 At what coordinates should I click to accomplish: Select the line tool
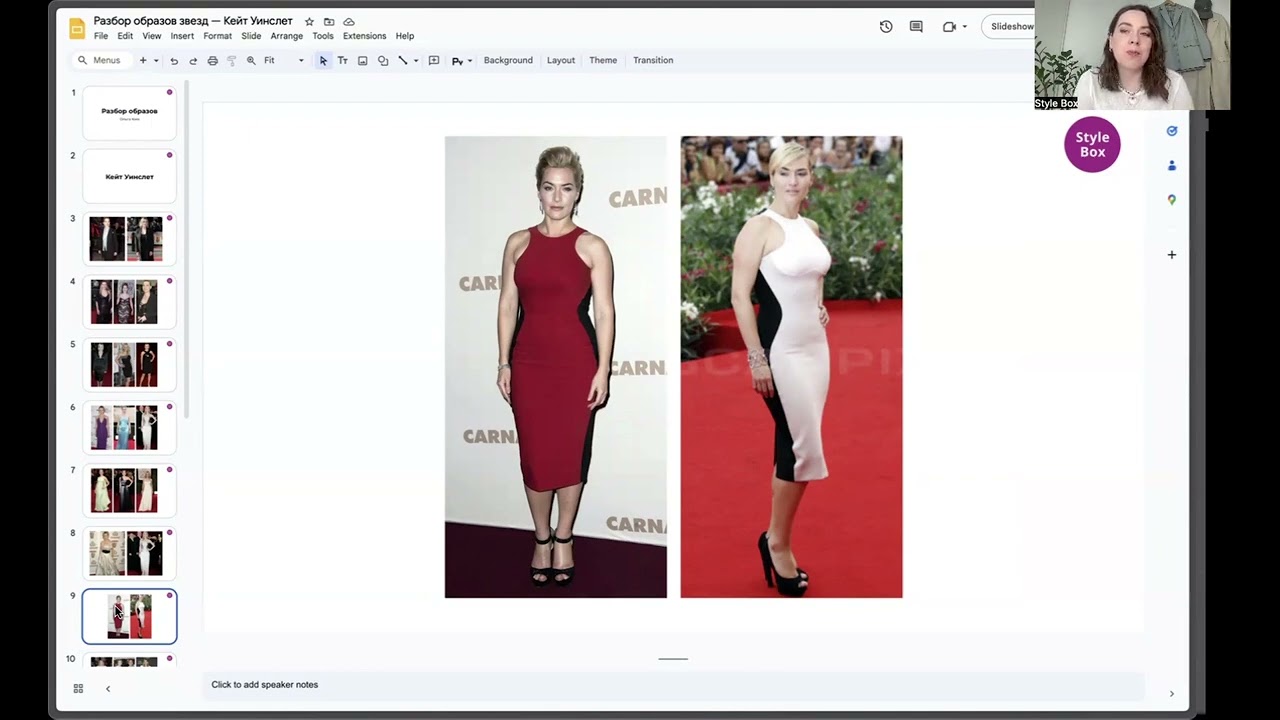pyautogui.click(x=403, y=60)
